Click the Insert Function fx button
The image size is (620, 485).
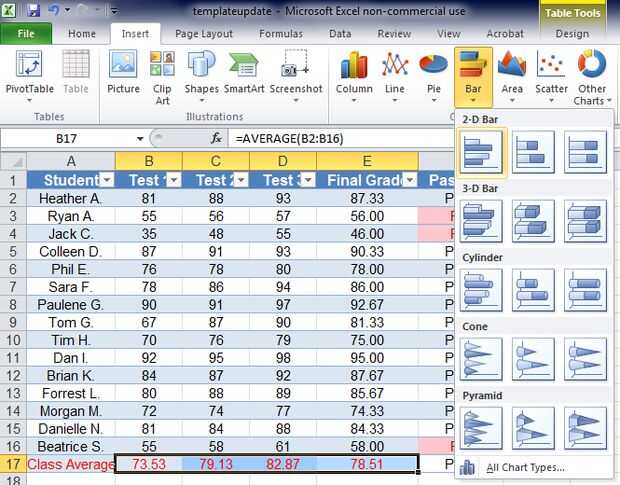pos(216,138)
